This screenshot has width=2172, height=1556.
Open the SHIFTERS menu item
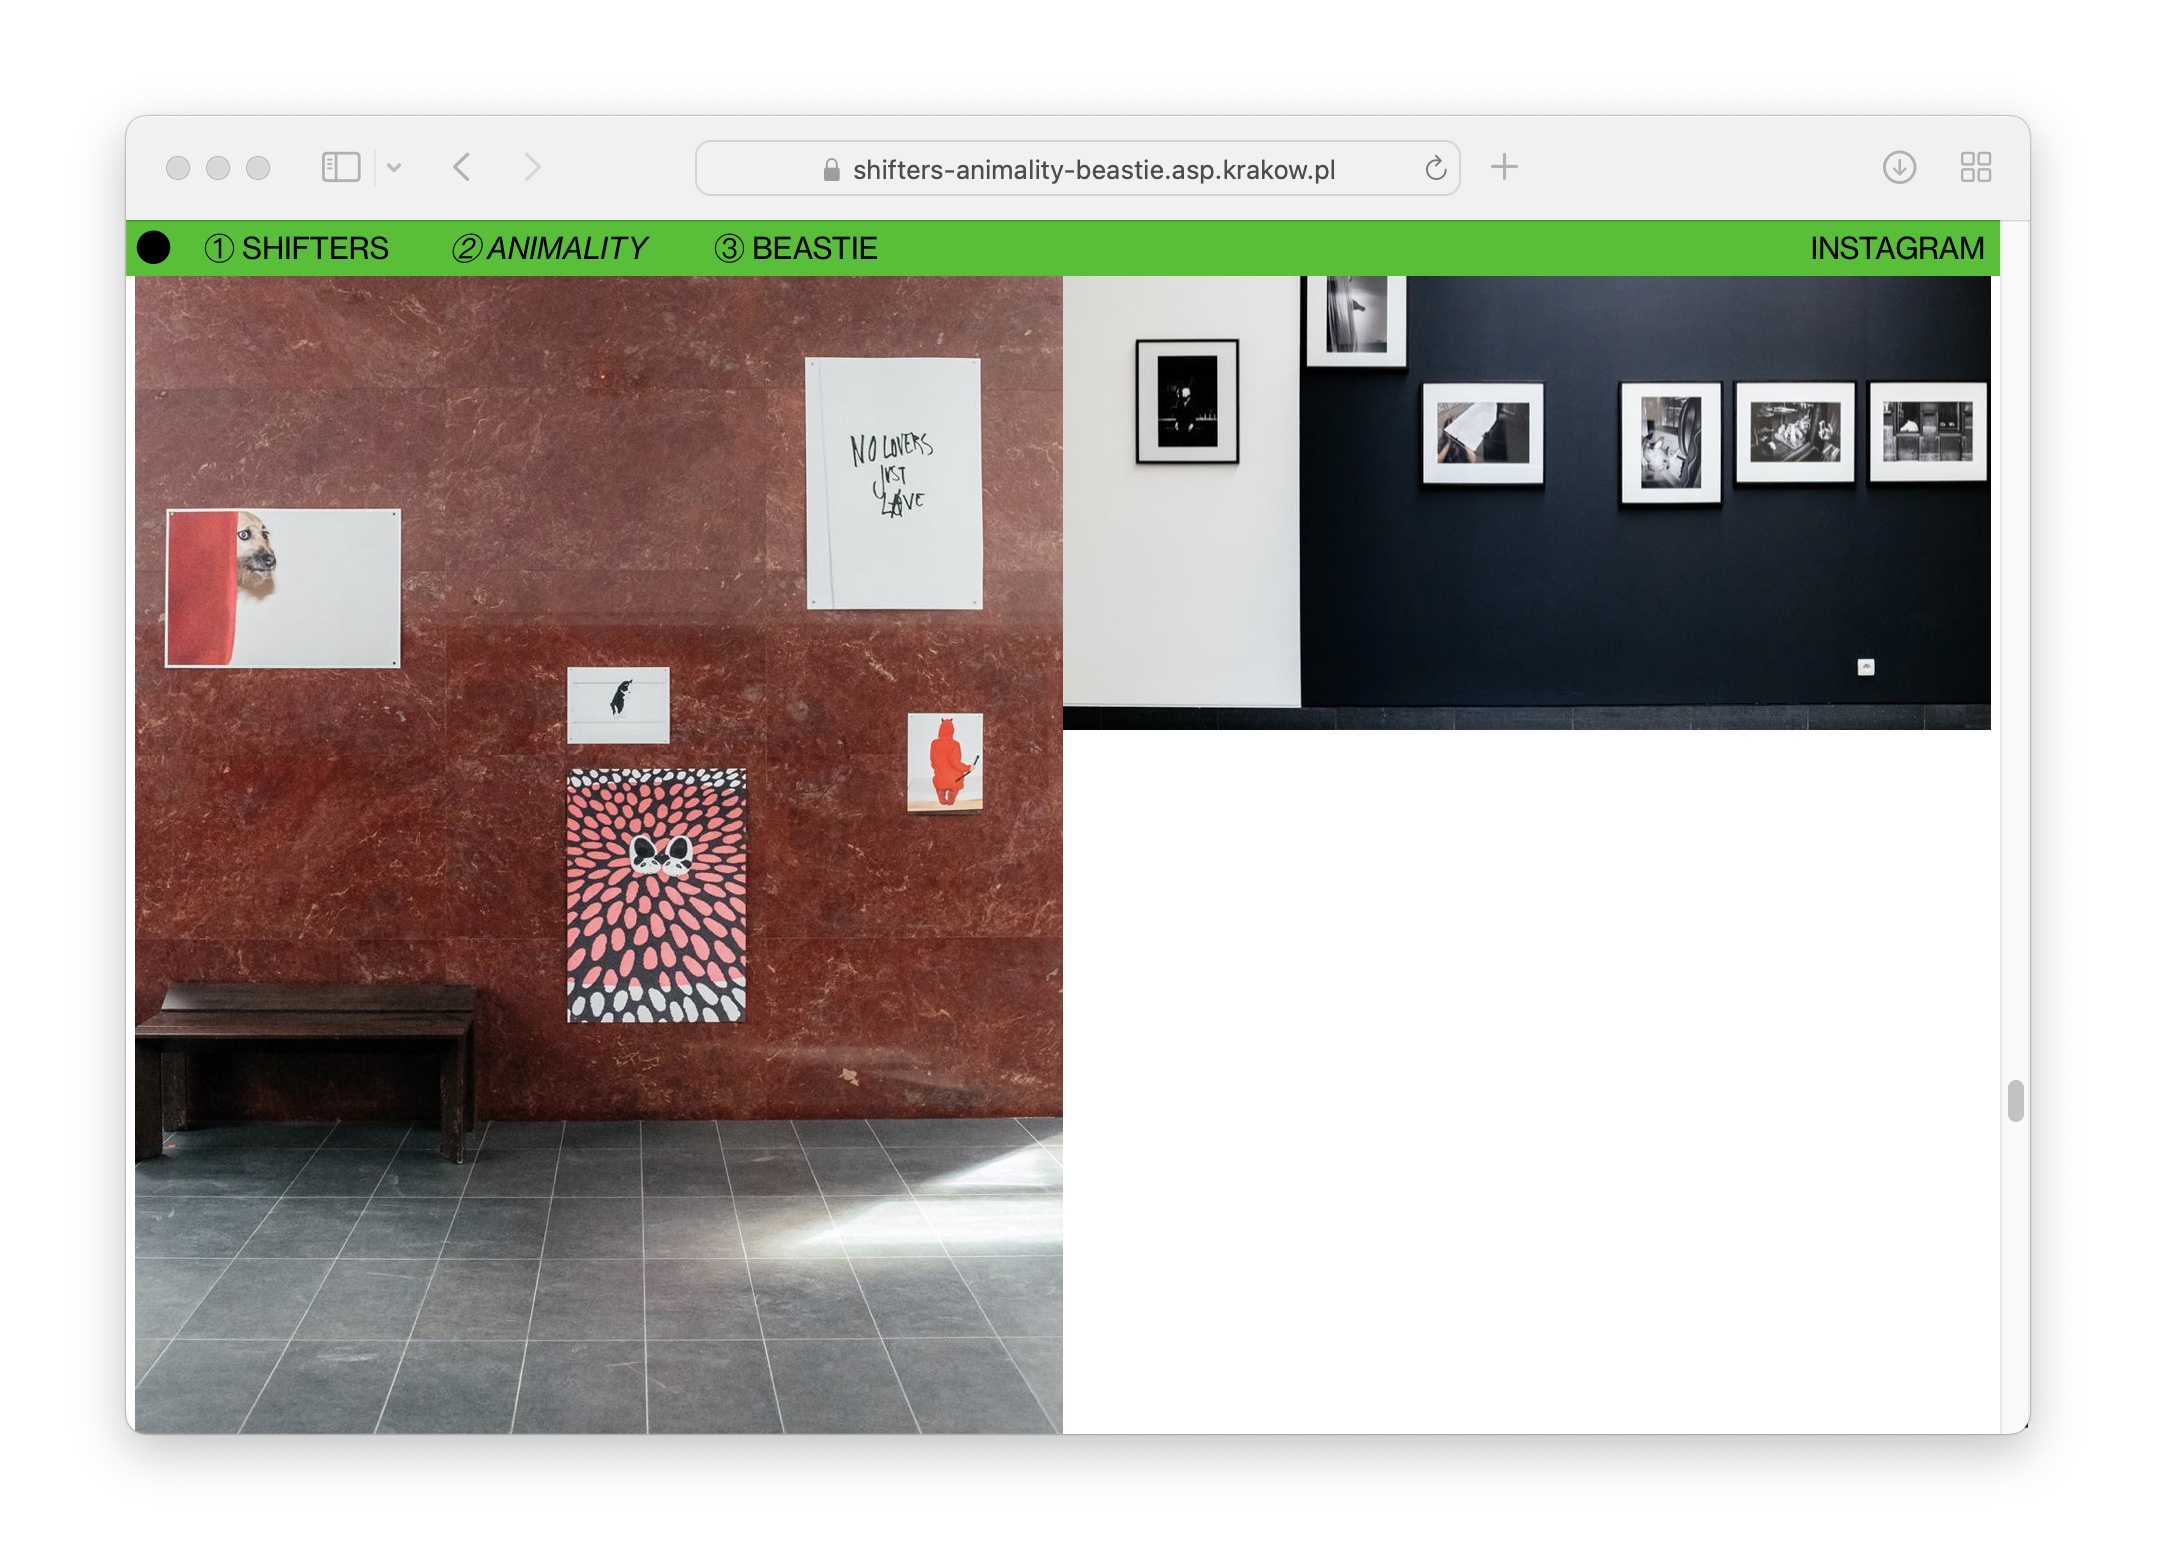[297, 248]
